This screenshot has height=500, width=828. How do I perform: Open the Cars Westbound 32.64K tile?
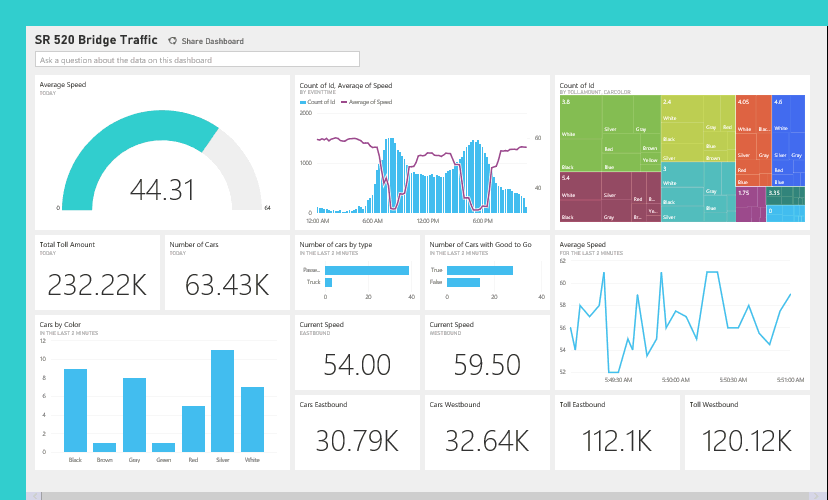point(487,432)
